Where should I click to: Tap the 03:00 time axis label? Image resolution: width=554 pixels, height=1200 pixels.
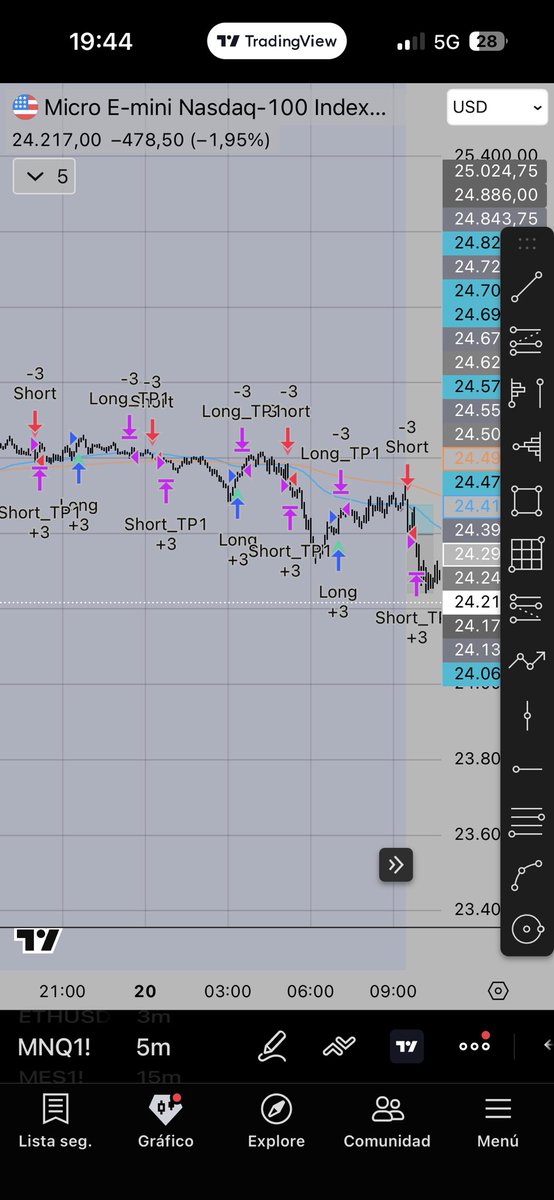228,991
